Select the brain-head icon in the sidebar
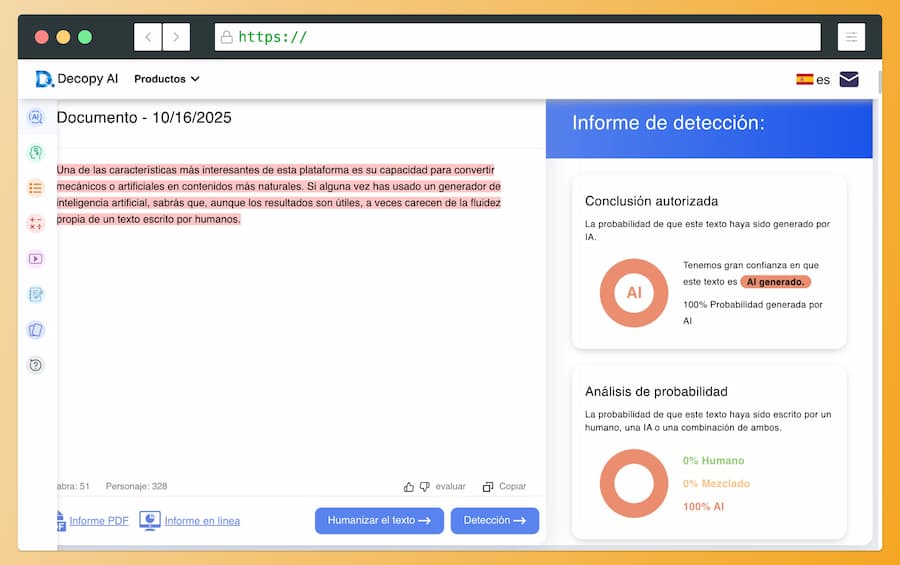The image size is (900, 565). click(x=36, y=153)
